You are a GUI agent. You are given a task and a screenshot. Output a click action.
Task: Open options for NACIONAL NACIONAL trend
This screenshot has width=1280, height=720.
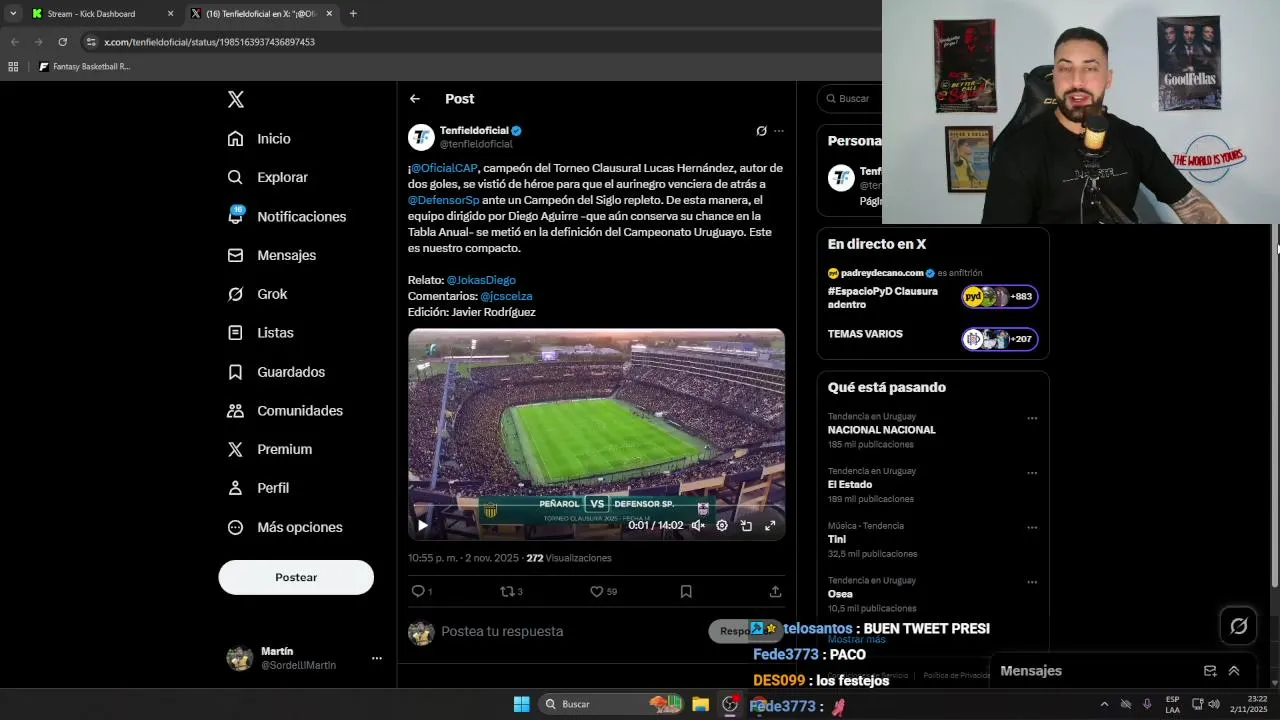[1032, 418]
